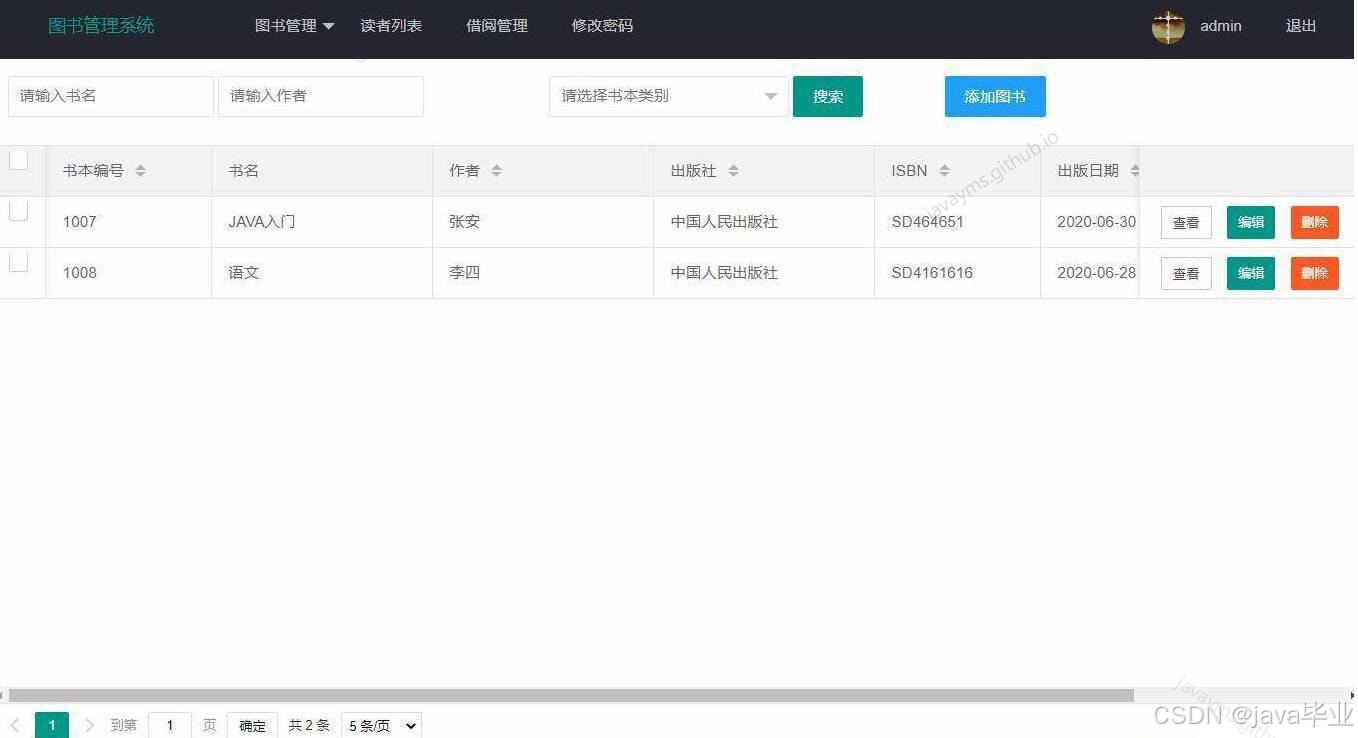Sort by 作者 column arrows
Viewport: 1358px width, 738px height.
[x=496, y=171]
